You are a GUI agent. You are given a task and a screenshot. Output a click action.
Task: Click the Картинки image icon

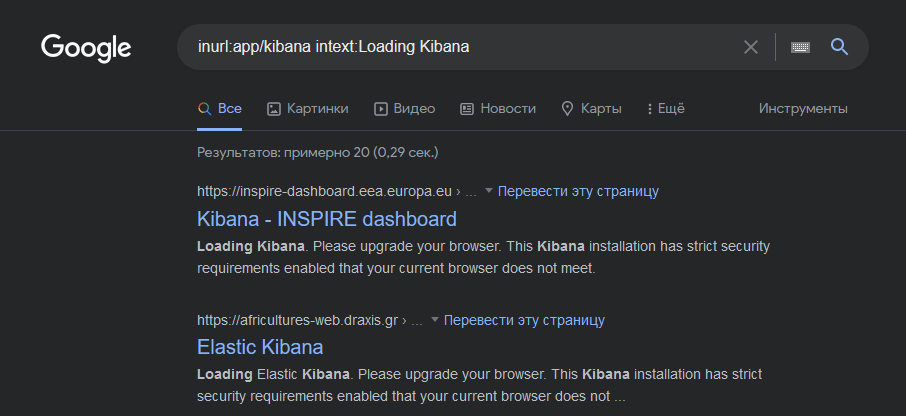click(x=274, y=109)
